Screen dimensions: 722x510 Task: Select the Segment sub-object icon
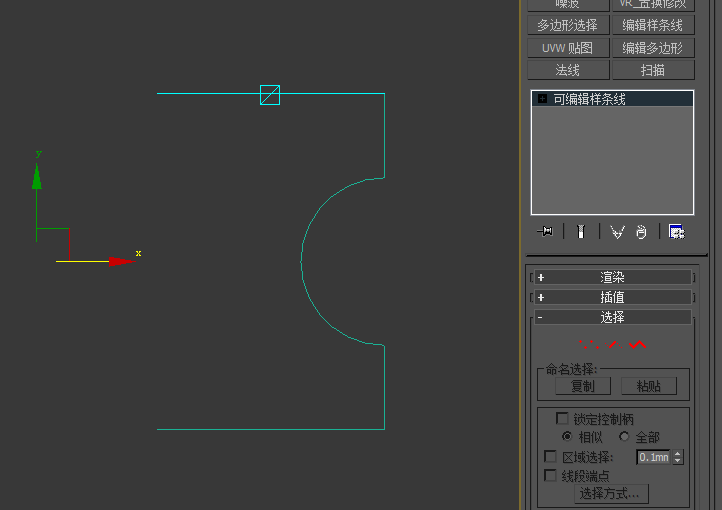click(614, 344)
